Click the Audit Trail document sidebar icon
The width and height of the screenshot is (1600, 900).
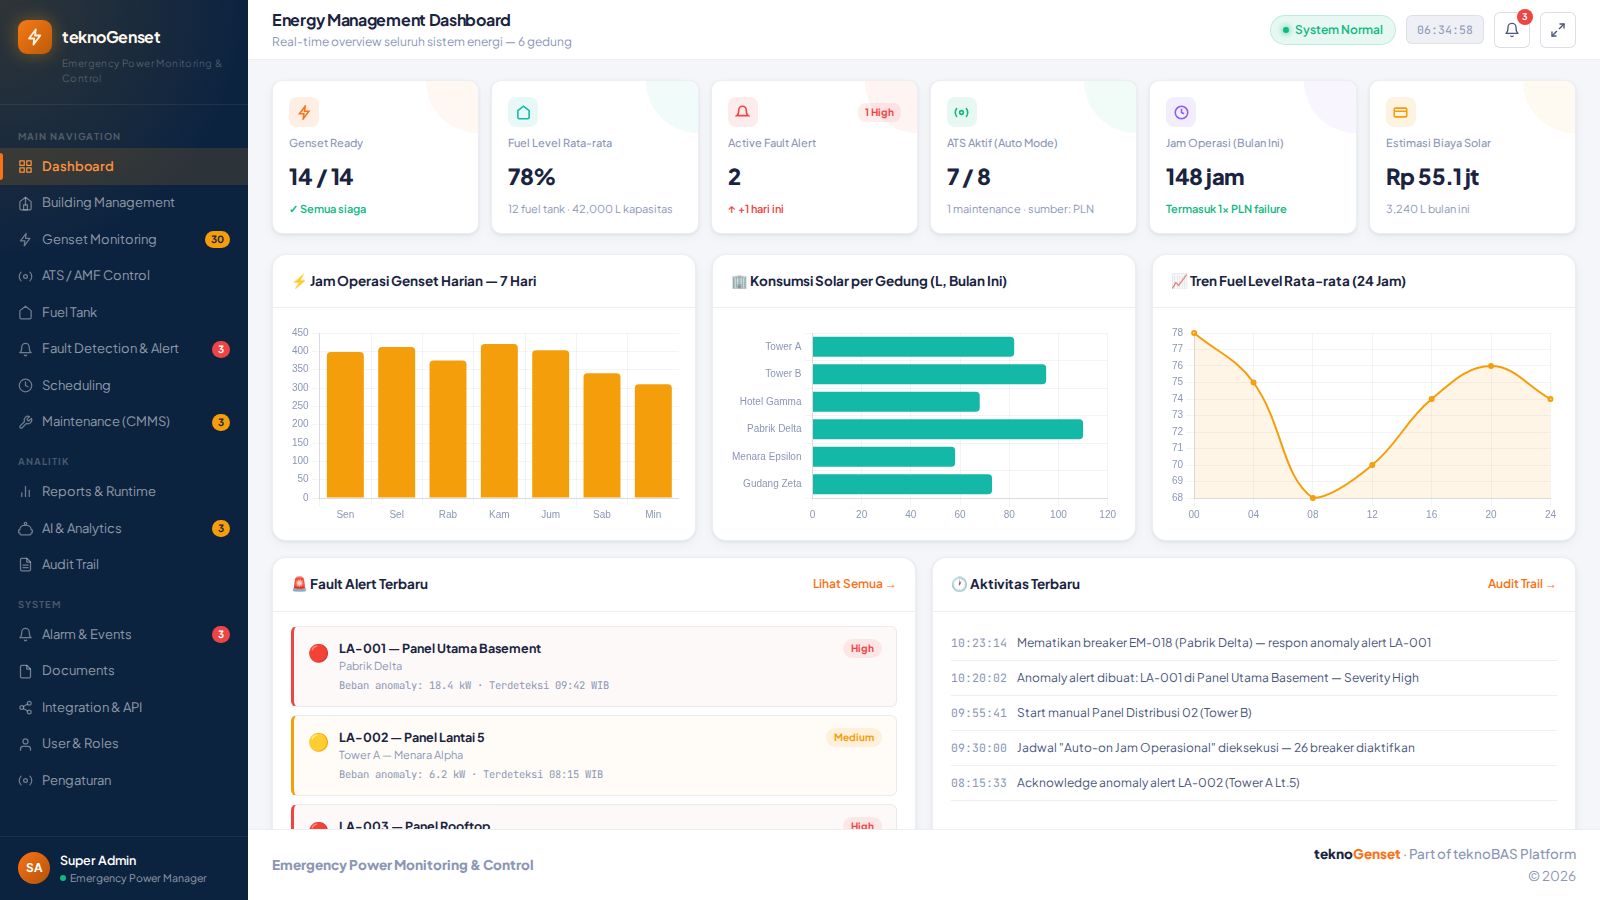(26, 565)
